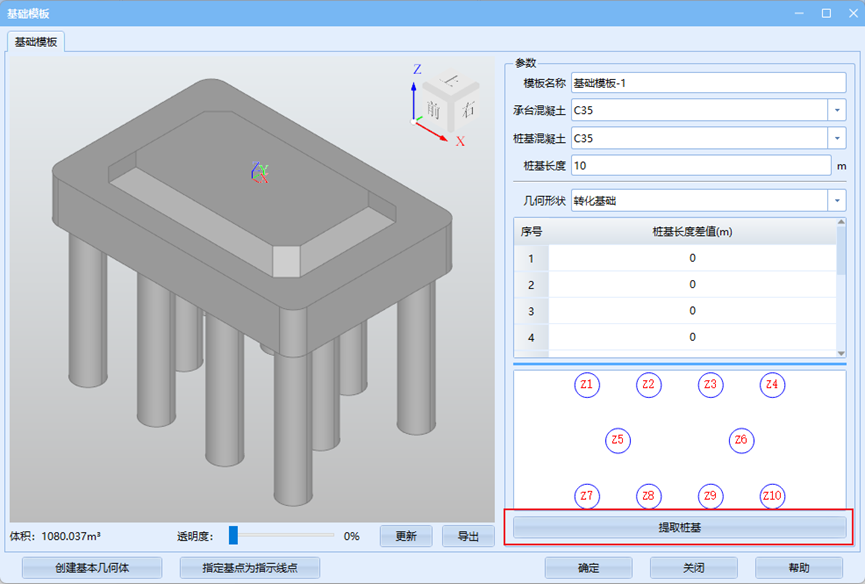The height and width of the screenshot is (584, 865).
Task: Select the Z4 pile marker
Action: coord(771,384)
